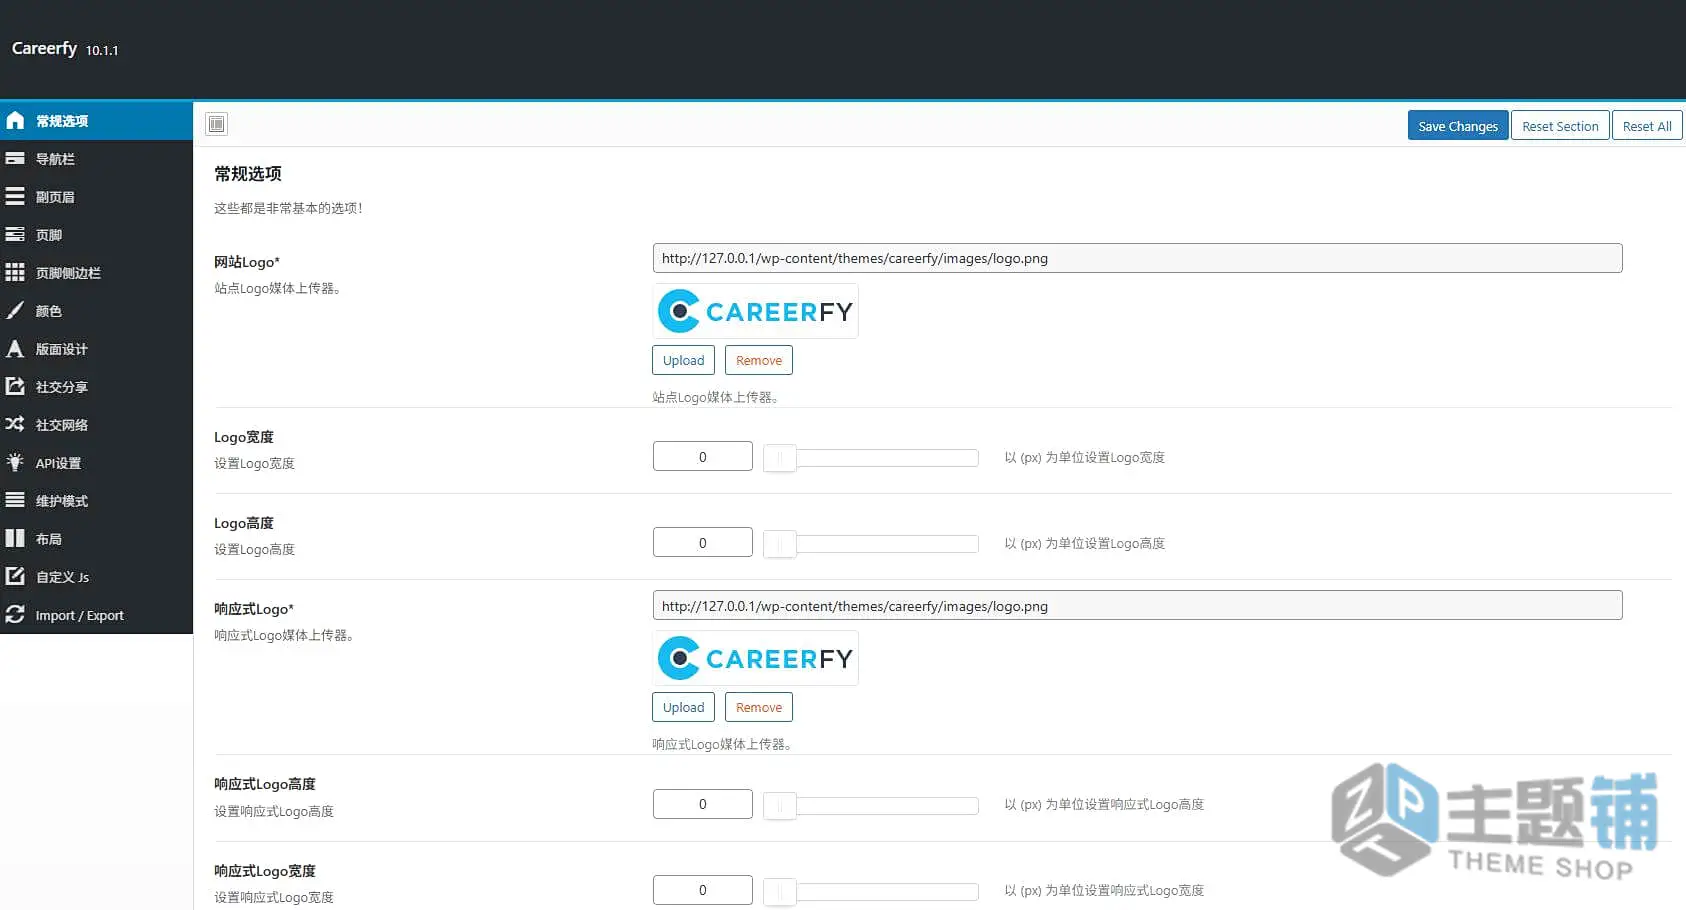Viewport: 1686px width, 910px height.
Task: Click the Logo高度 slider handle
Action: coord(780,544)
